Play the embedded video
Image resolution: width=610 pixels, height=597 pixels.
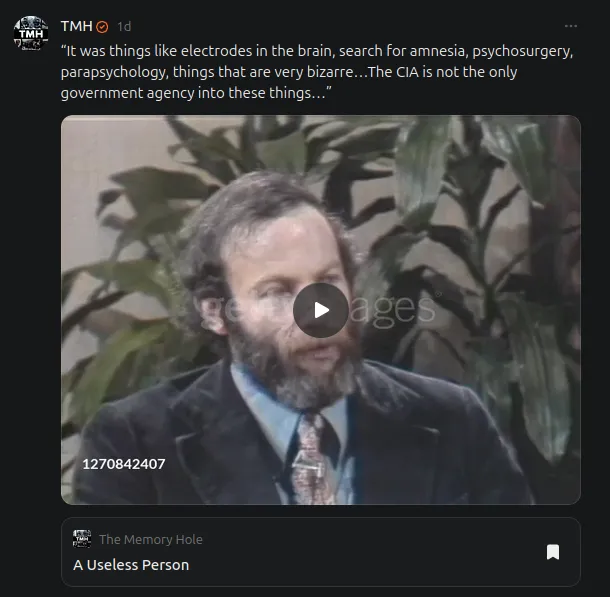[x=321, y=310]
